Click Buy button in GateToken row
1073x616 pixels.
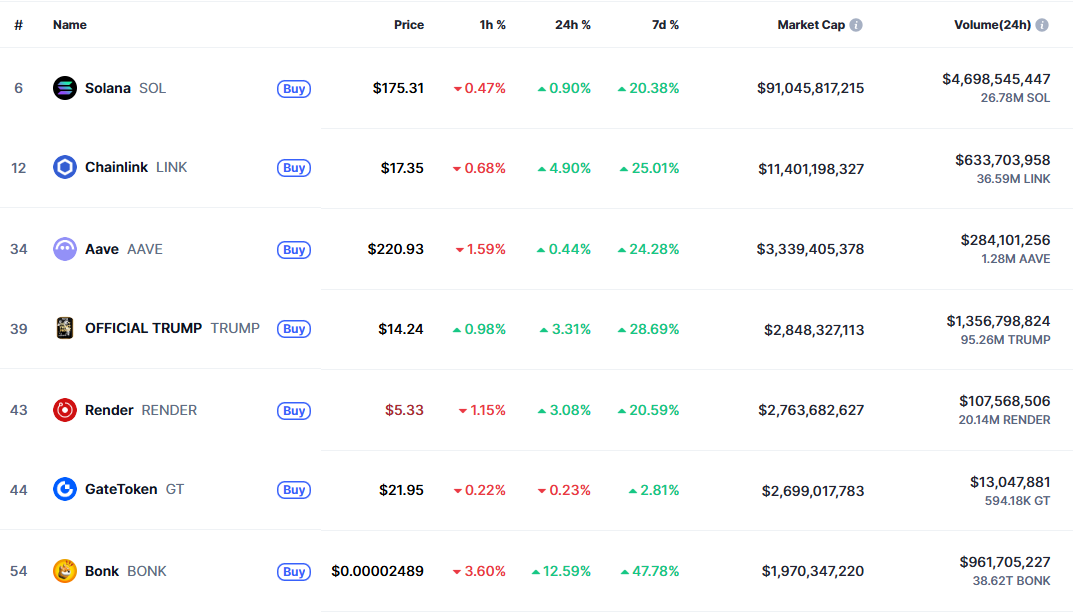[294, 490]
